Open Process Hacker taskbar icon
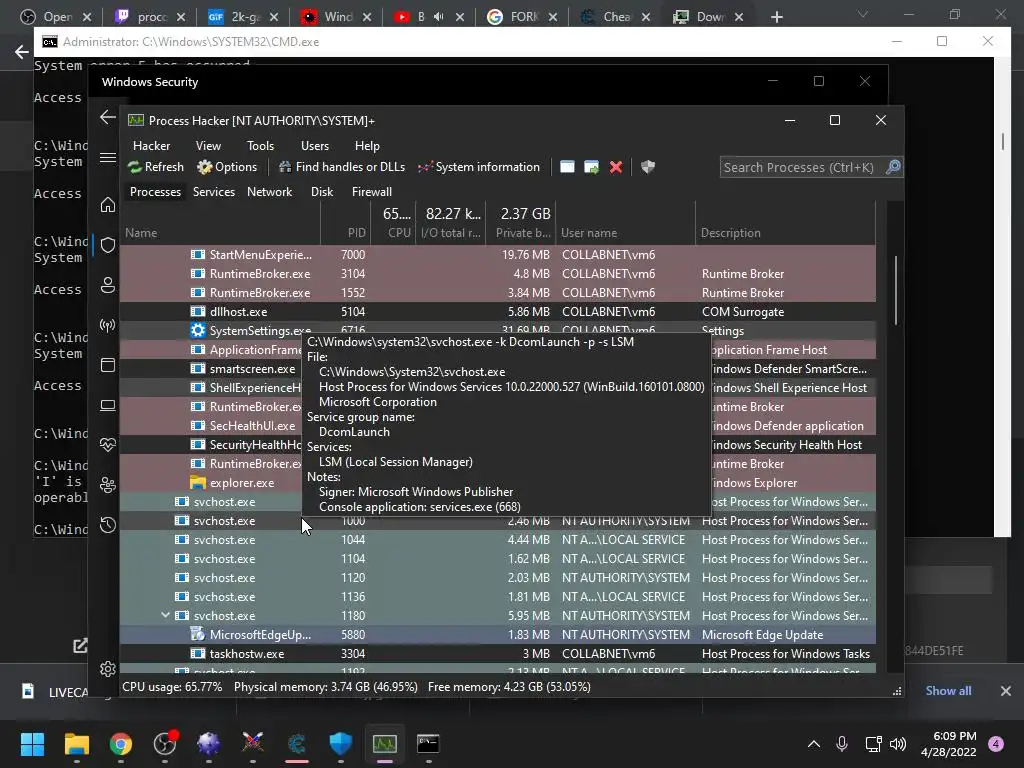 click(385, 744)
